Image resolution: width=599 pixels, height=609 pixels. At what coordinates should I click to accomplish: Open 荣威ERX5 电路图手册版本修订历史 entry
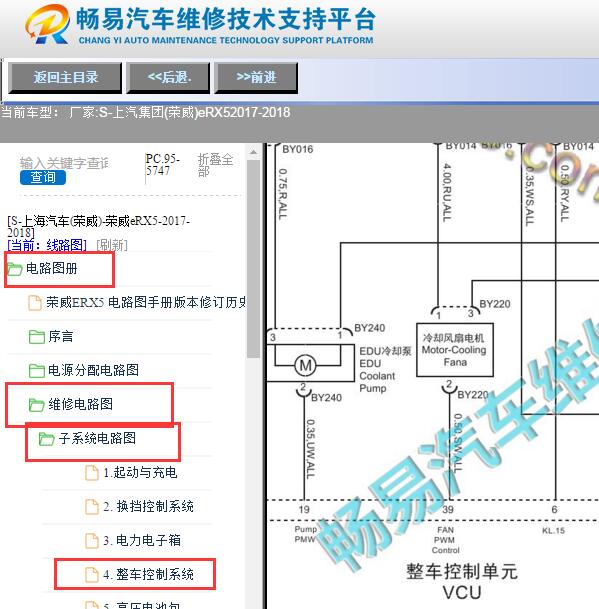(x=146, y=302)
